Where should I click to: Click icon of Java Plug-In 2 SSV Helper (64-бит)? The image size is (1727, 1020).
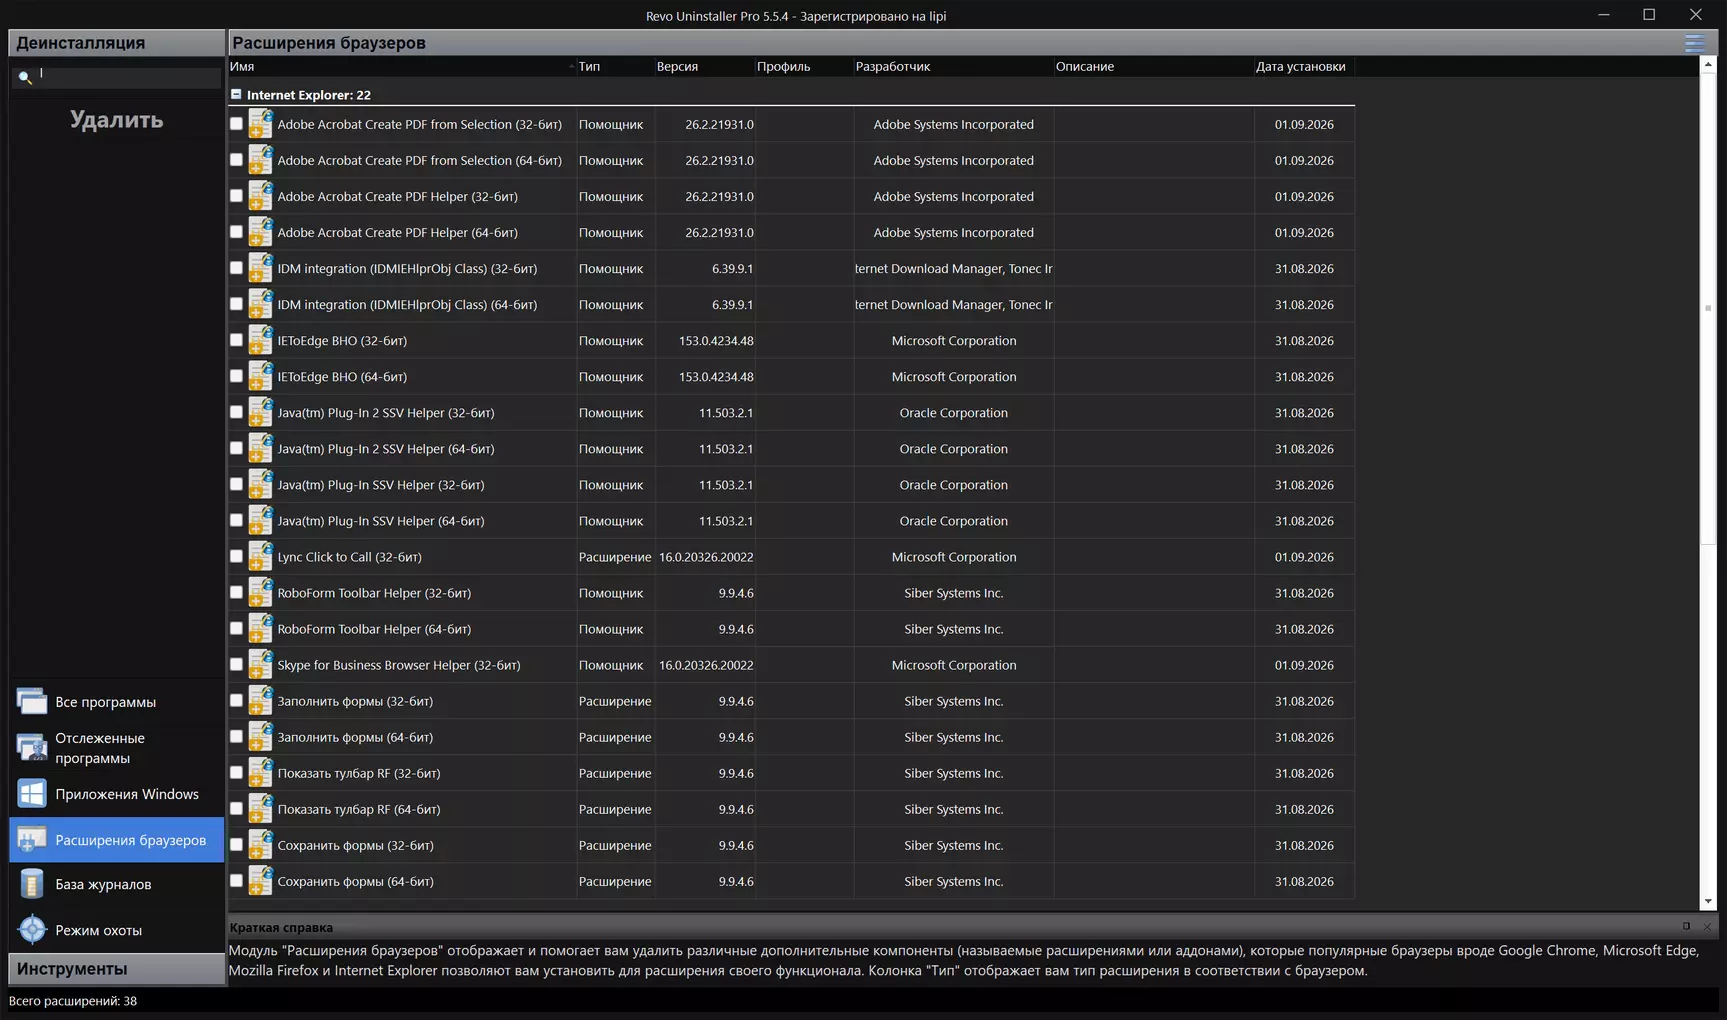(x=260, y=448)
